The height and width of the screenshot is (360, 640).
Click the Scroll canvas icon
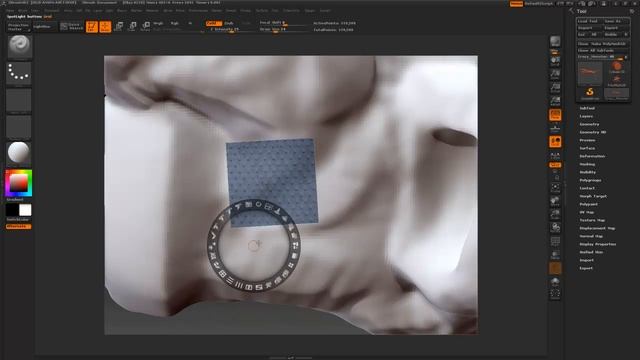click(555, 61)
